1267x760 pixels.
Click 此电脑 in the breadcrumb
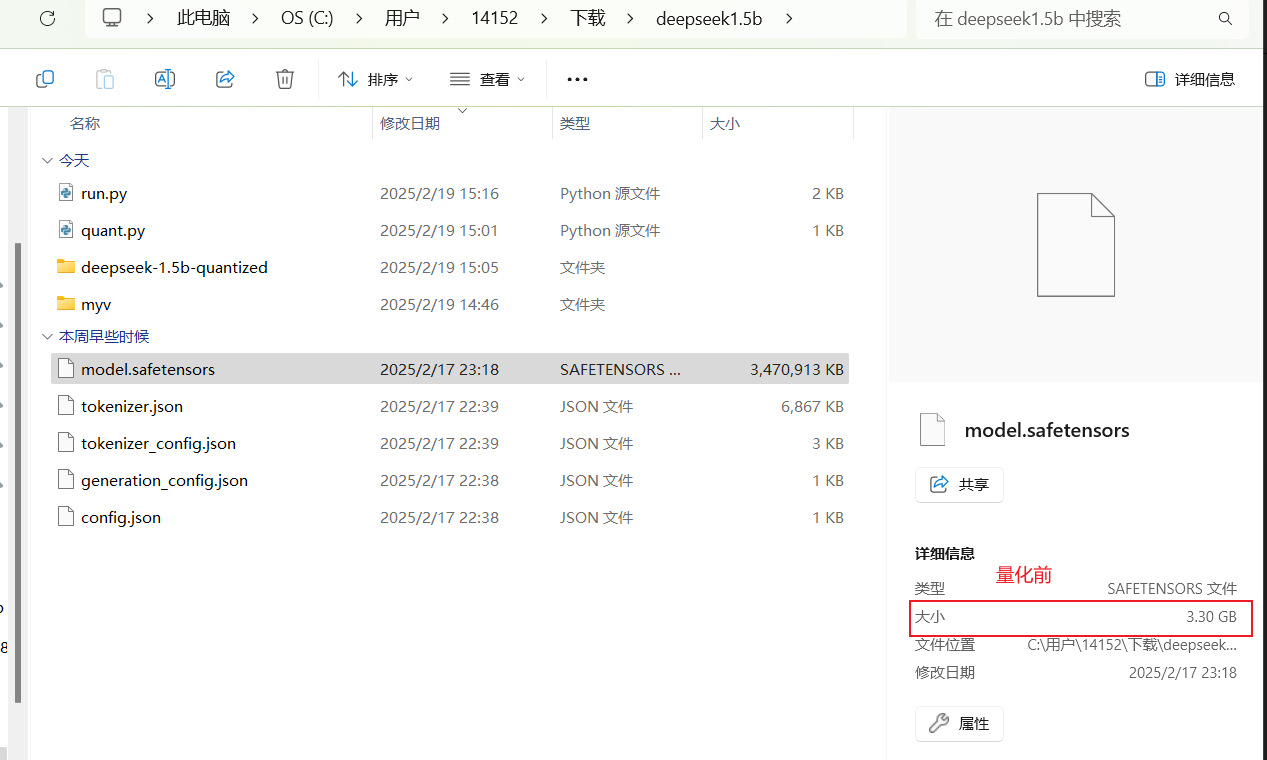[x=204, y=18]
